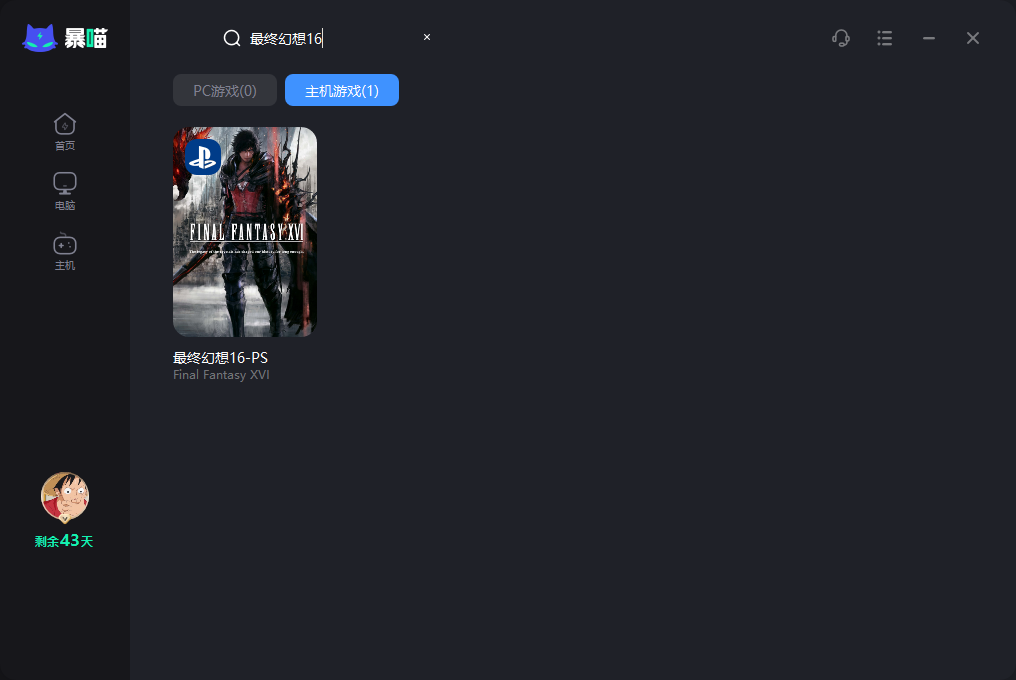Clear the search text with the x

[426, 37]
